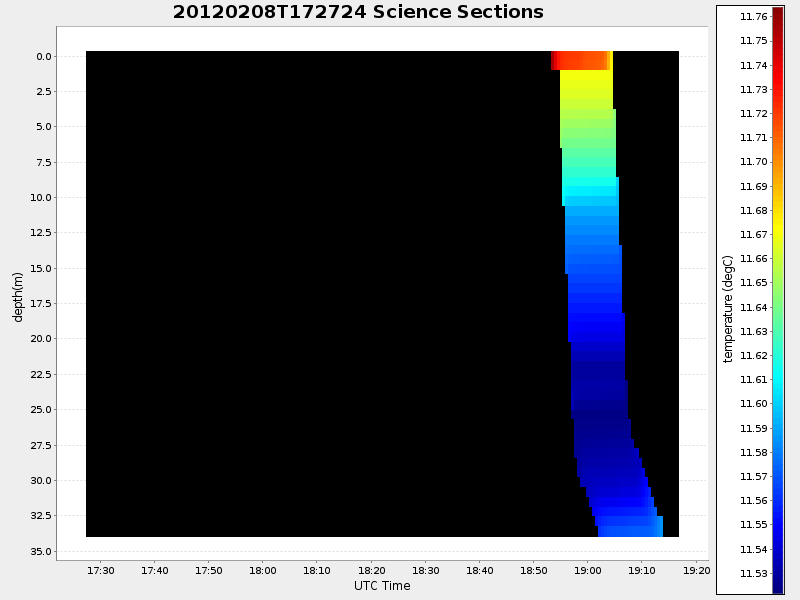Click the 7.5 depth tick label

pyautogui.click(x=44, y=162)
